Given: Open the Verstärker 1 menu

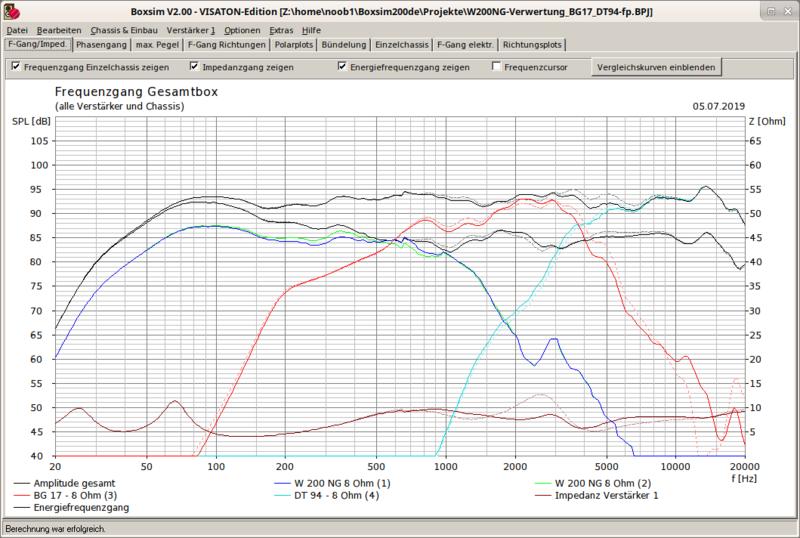Looking at the screenshot, I should [x=191, y=31].
